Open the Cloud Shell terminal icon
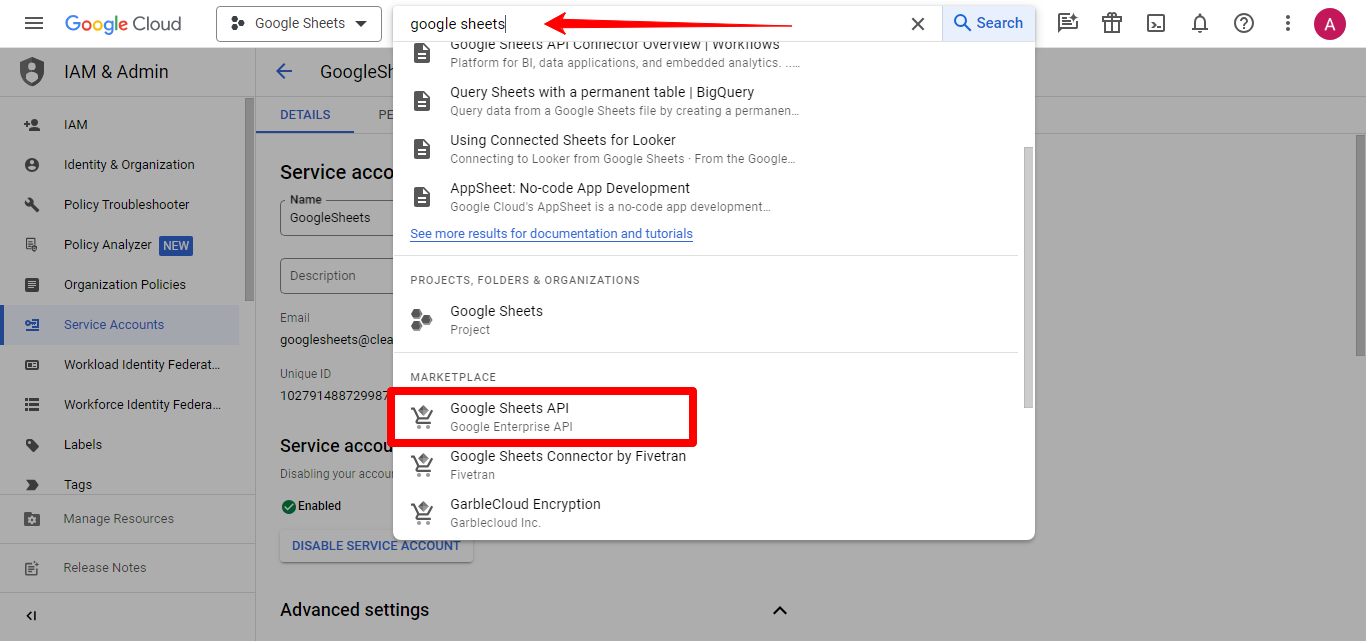Viewport: 1366px width, 641px height. coord(1156,23)
